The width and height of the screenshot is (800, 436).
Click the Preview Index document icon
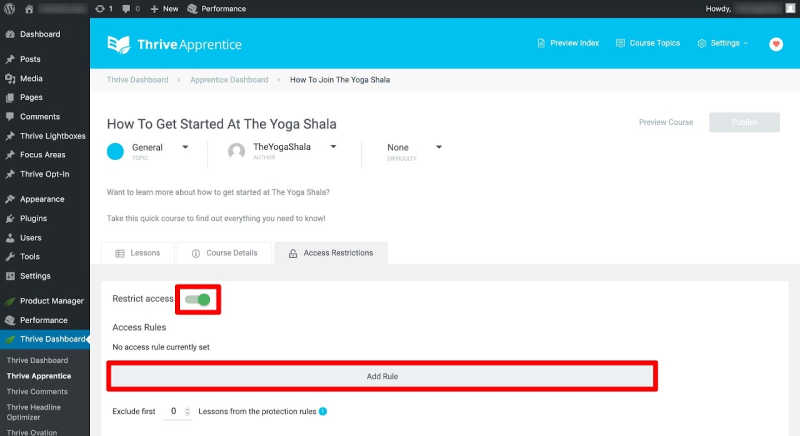541,43
